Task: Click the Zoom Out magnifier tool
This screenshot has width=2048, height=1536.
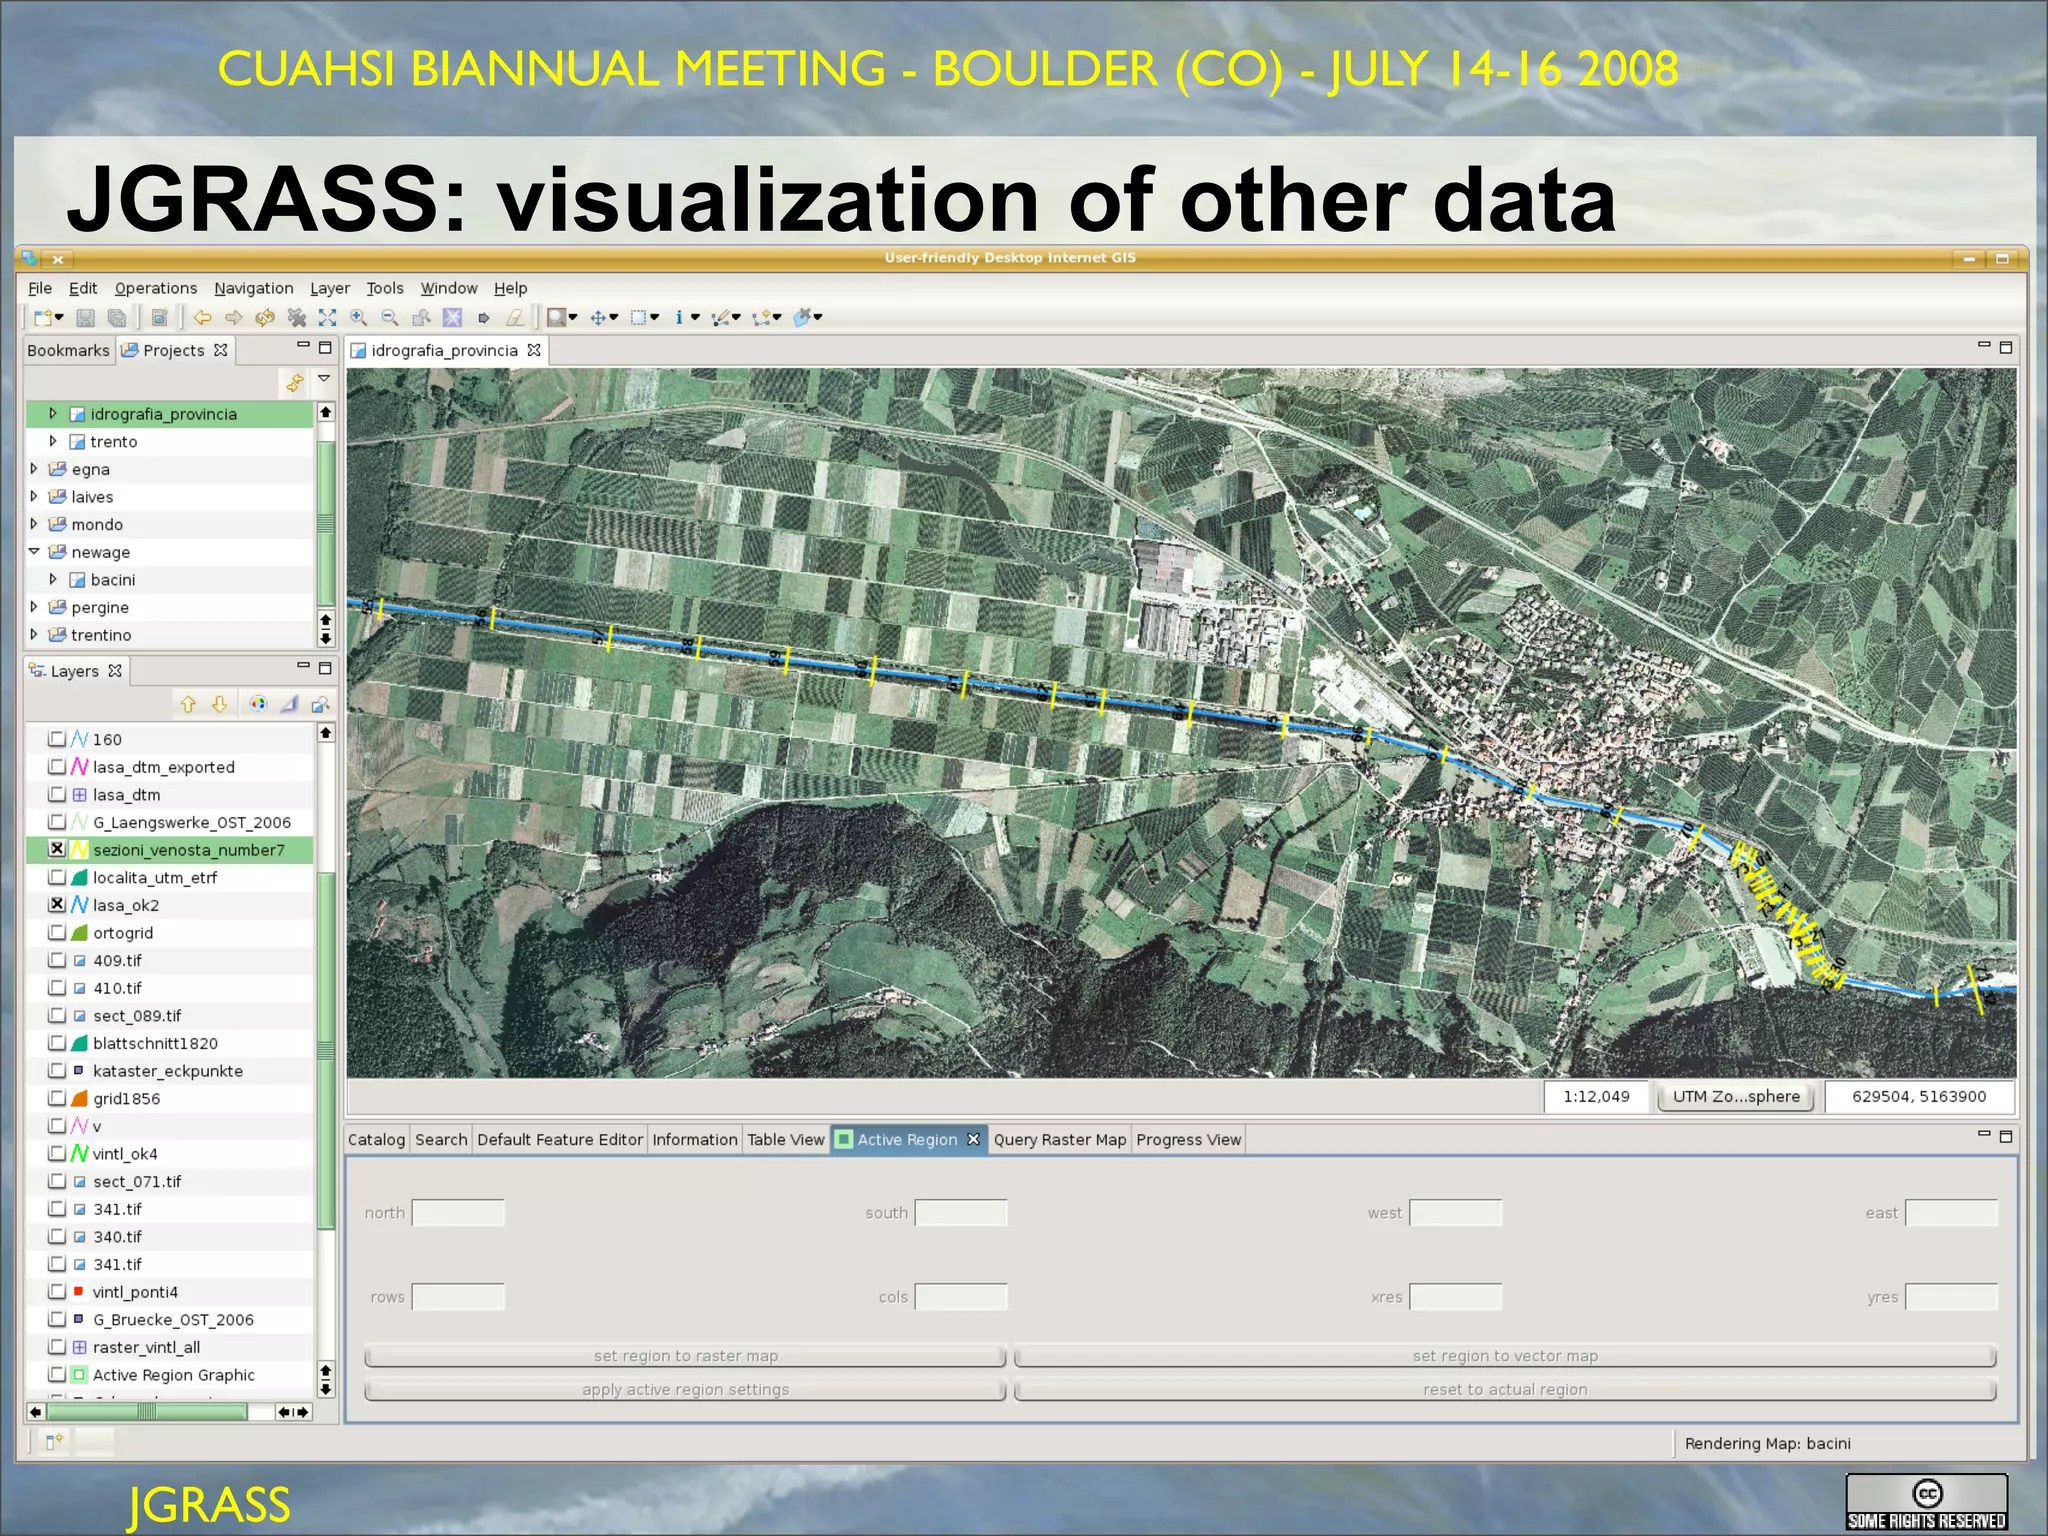Action: [390, 318]
